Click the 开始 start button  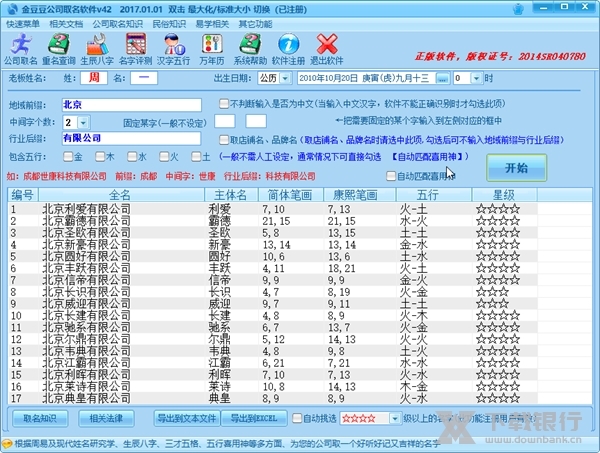pos(516,168)
